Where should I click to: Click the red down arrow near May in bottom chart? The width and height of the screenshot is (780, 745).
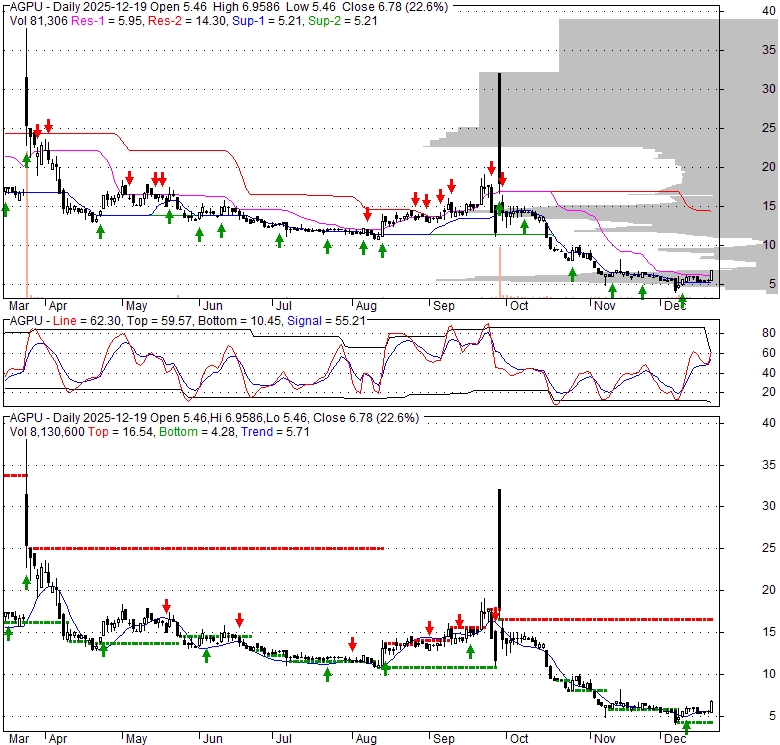point(167,606)
